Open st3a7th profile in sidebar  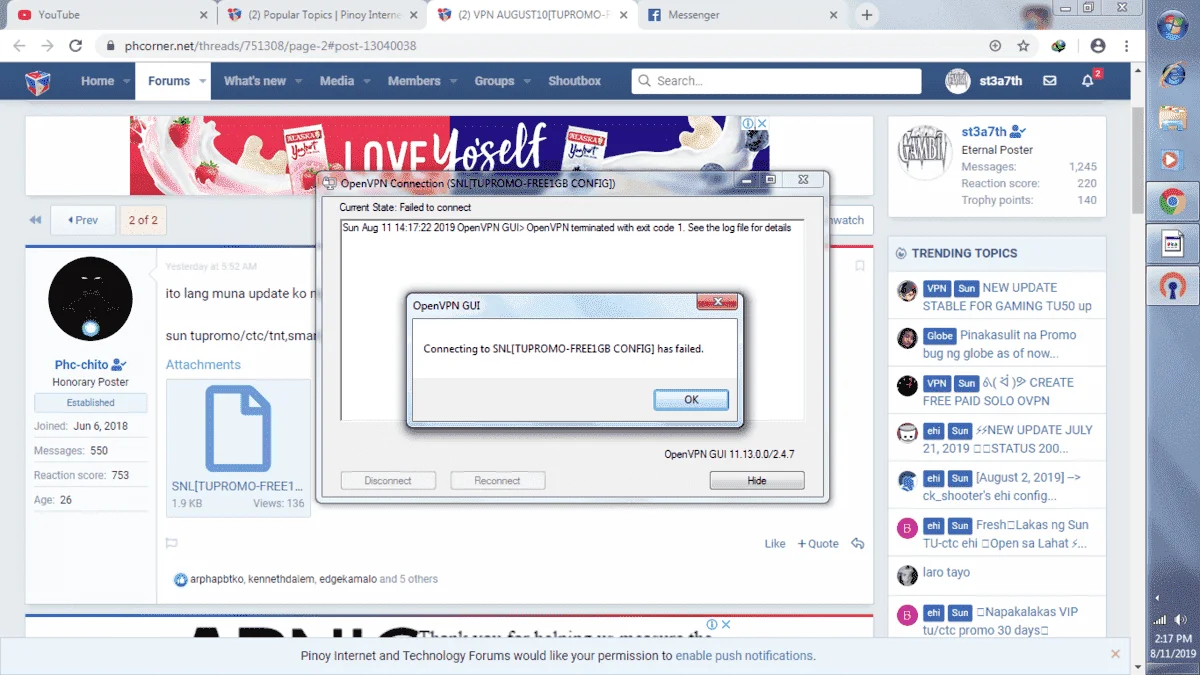(984, 132)
